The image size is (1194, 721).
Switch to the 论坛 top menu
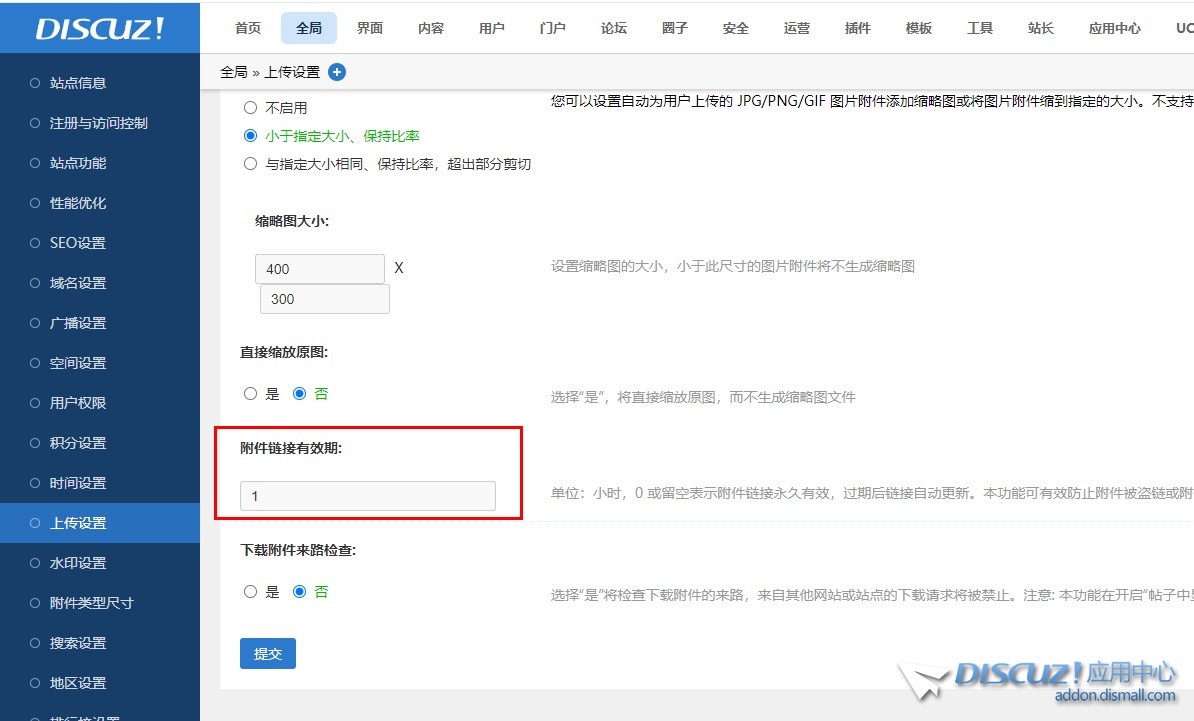tap(614, 28)
